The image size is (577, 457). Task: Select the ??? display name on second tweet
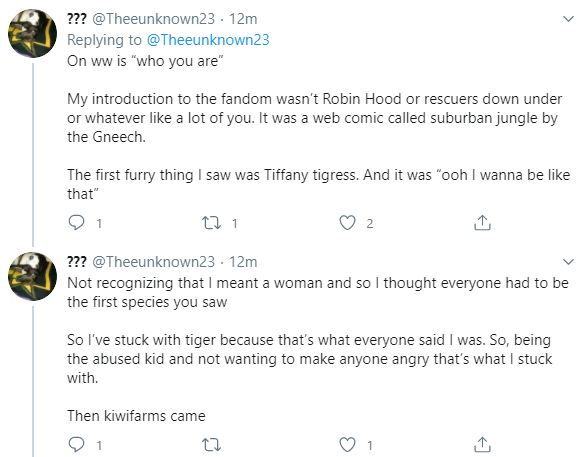(x=77, y=262)
